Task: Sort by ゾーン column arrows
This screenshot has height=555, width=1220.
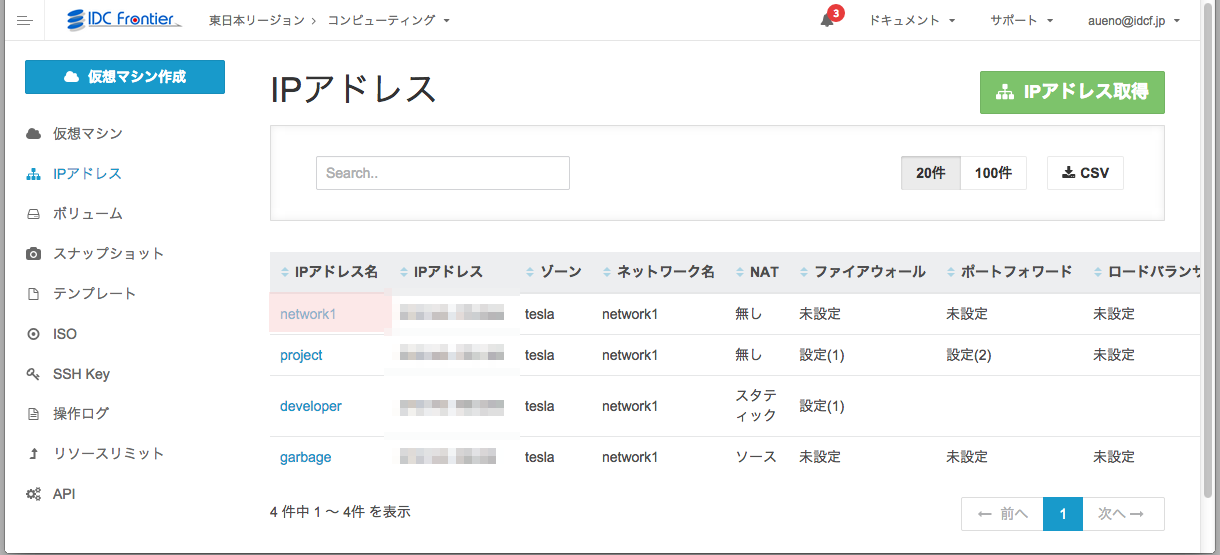Action: point(530,272)
